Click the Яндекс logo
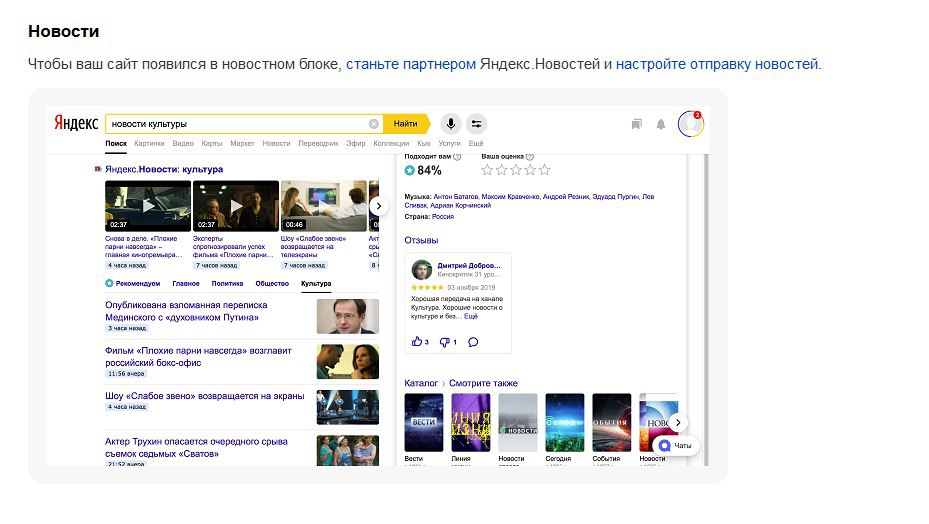Viewport: 929px width, 524px height. coord(76,123)
